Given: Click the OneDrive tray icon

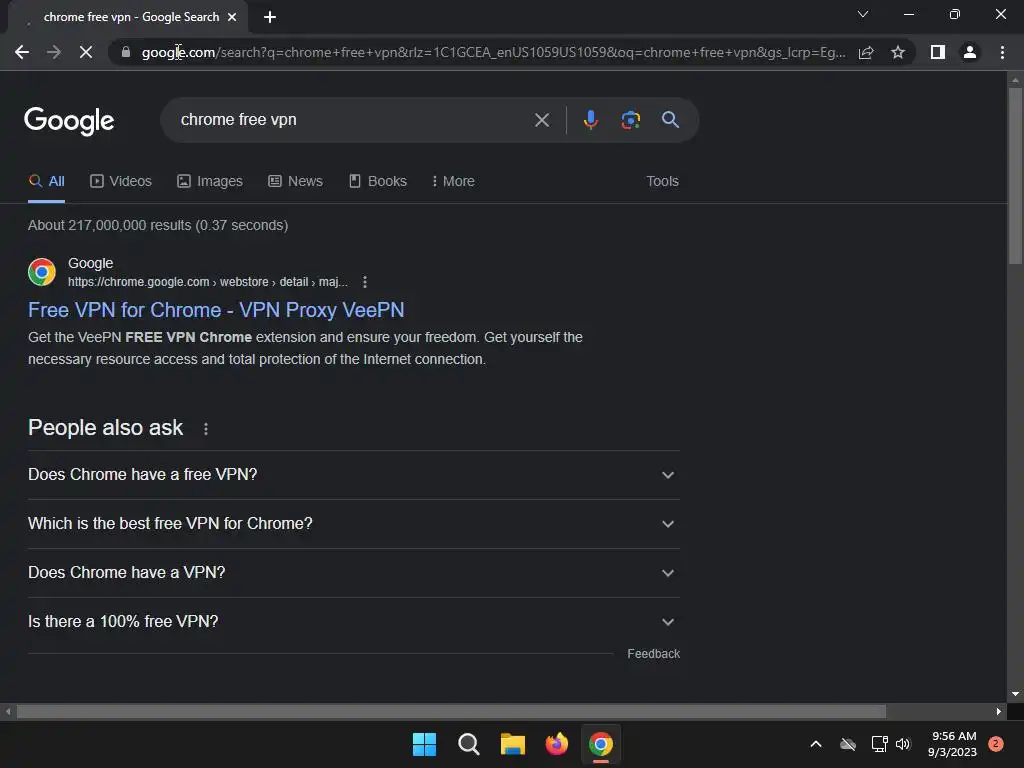Looking at the screenshot, I should 848,744.
